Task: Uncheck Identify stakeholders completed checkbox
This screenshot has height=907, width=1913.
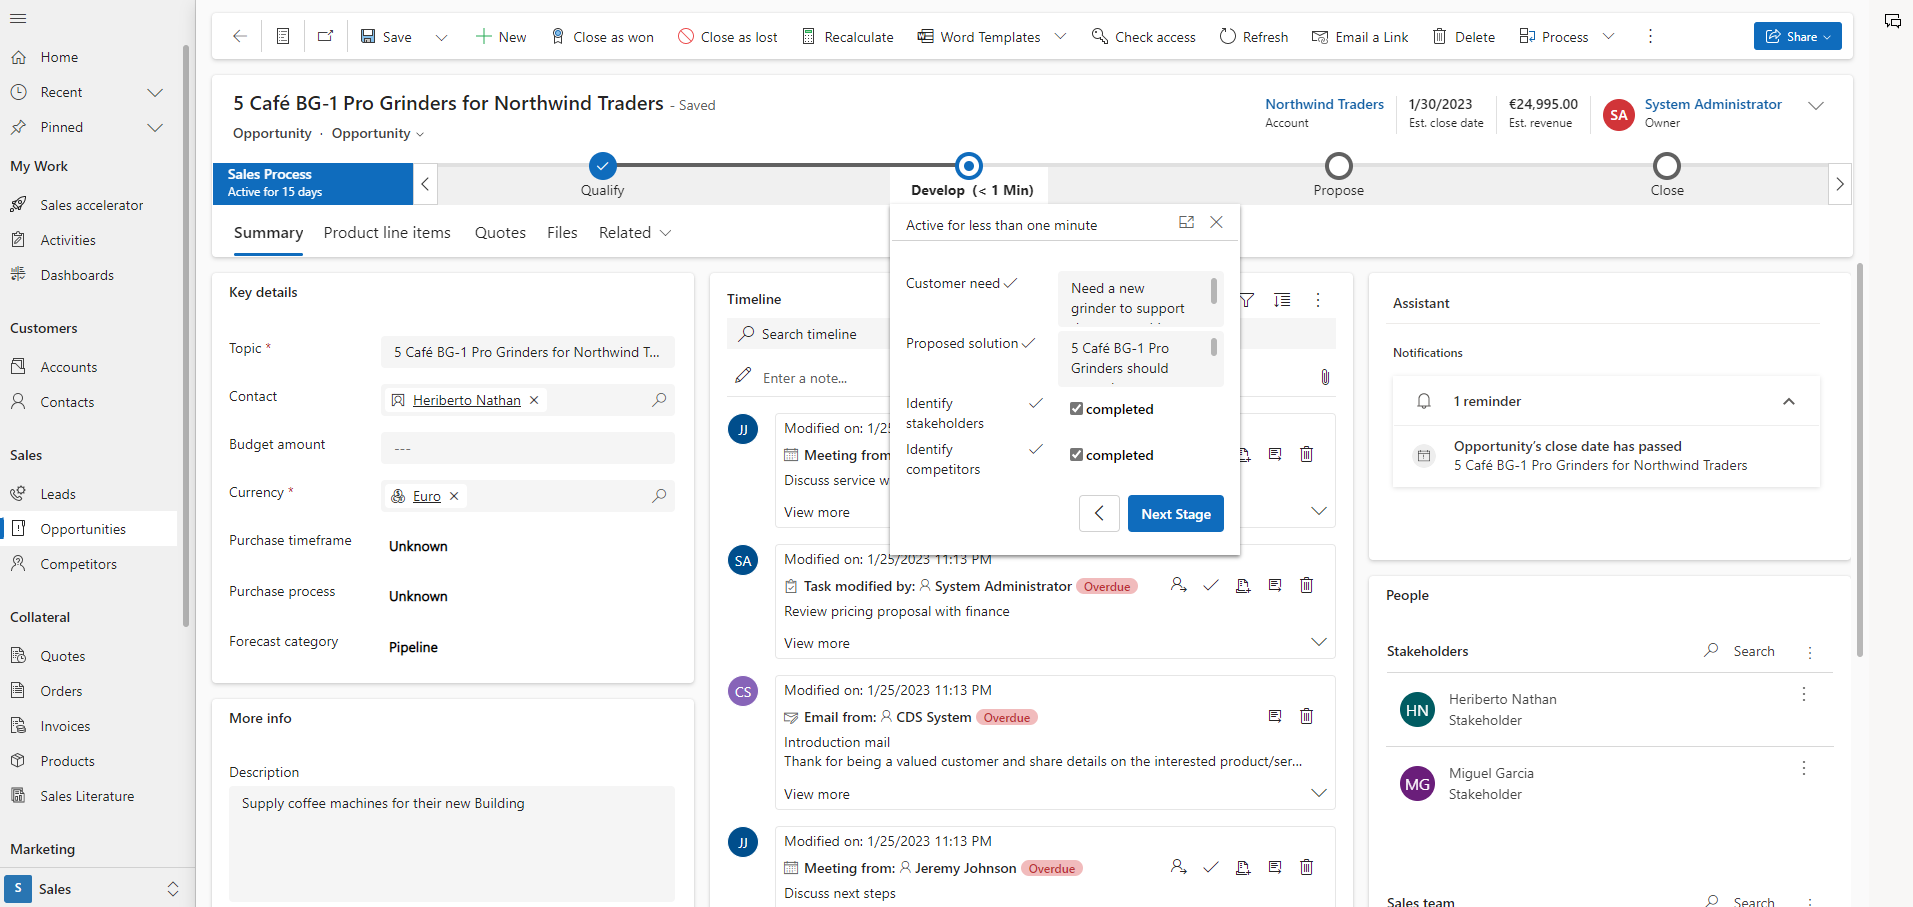Action: coord(1076,409)
